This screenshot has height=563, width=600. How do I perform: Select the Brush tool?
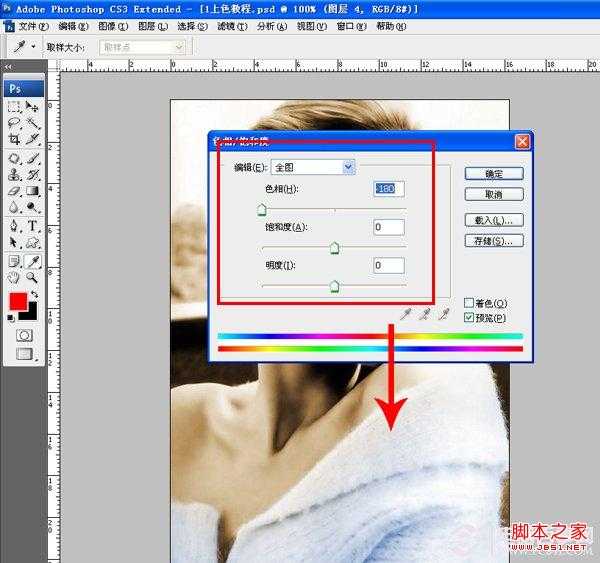pos(33,158)
